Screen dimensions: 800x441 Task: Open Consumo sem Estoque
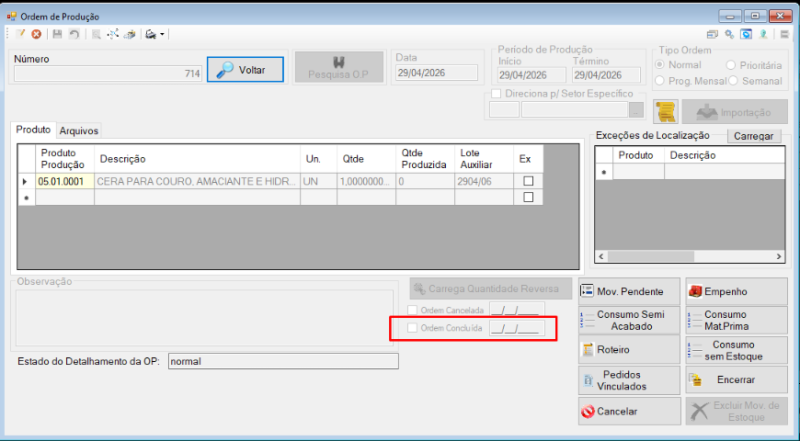tap(736, 350)
